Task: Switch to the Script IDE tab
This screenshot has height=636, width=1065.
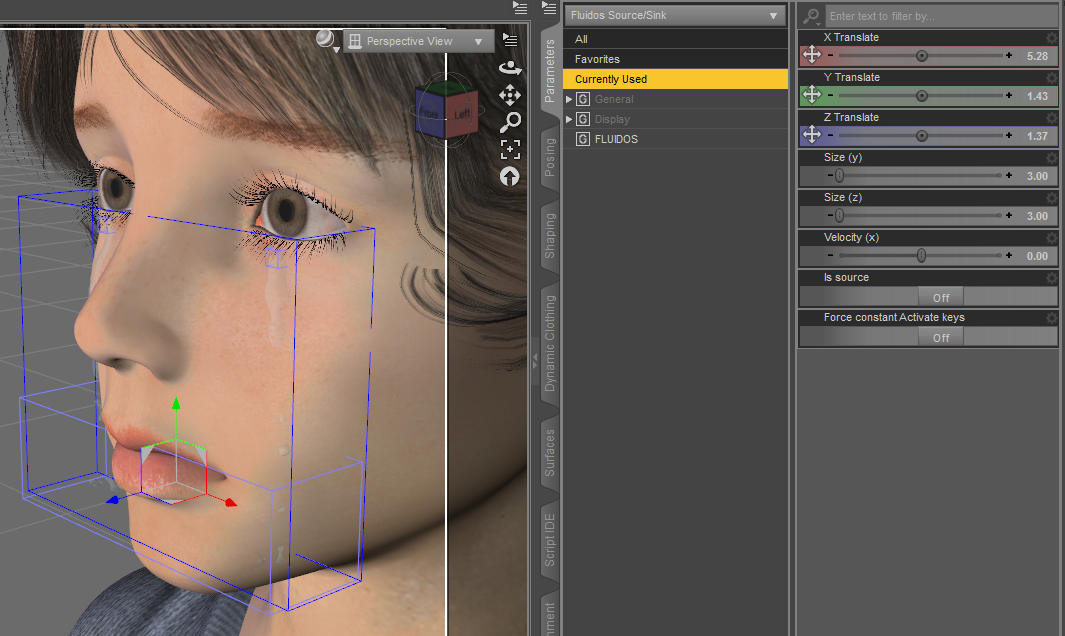Action: pos(549,540)
